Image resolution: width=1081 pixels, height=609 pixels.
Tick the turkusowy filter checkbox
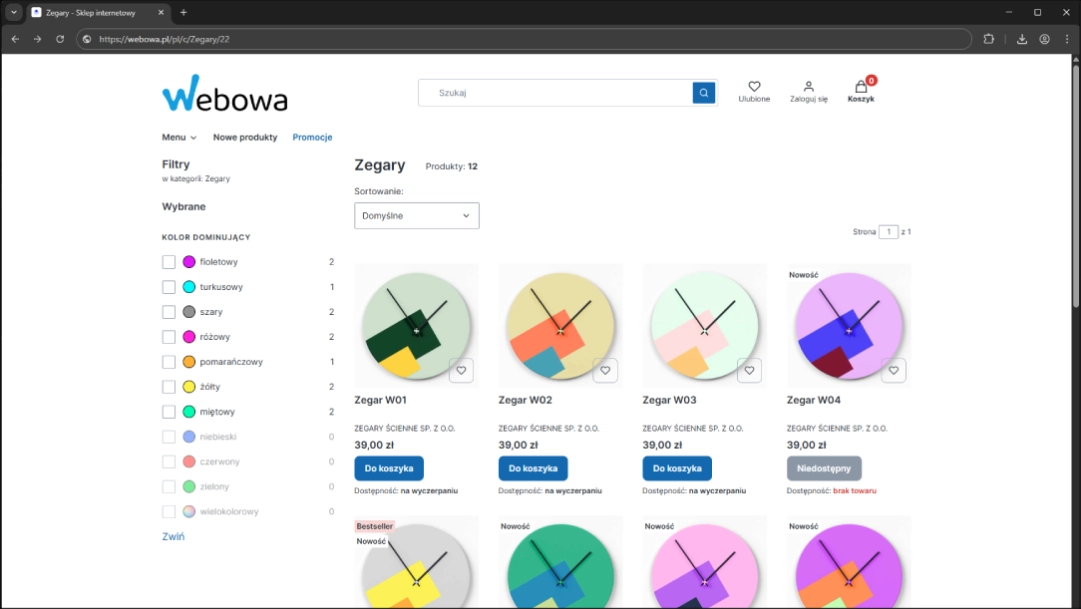click(169, 287)
